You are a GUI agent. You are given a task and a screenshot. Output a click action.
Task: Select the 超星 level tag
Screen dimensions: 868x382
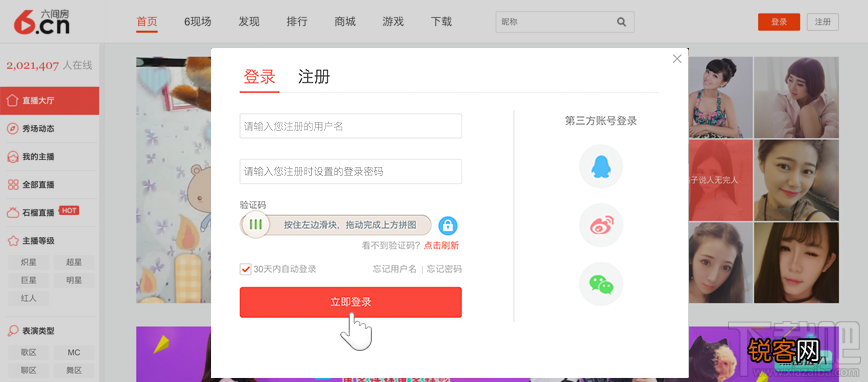tap(74, 262)
